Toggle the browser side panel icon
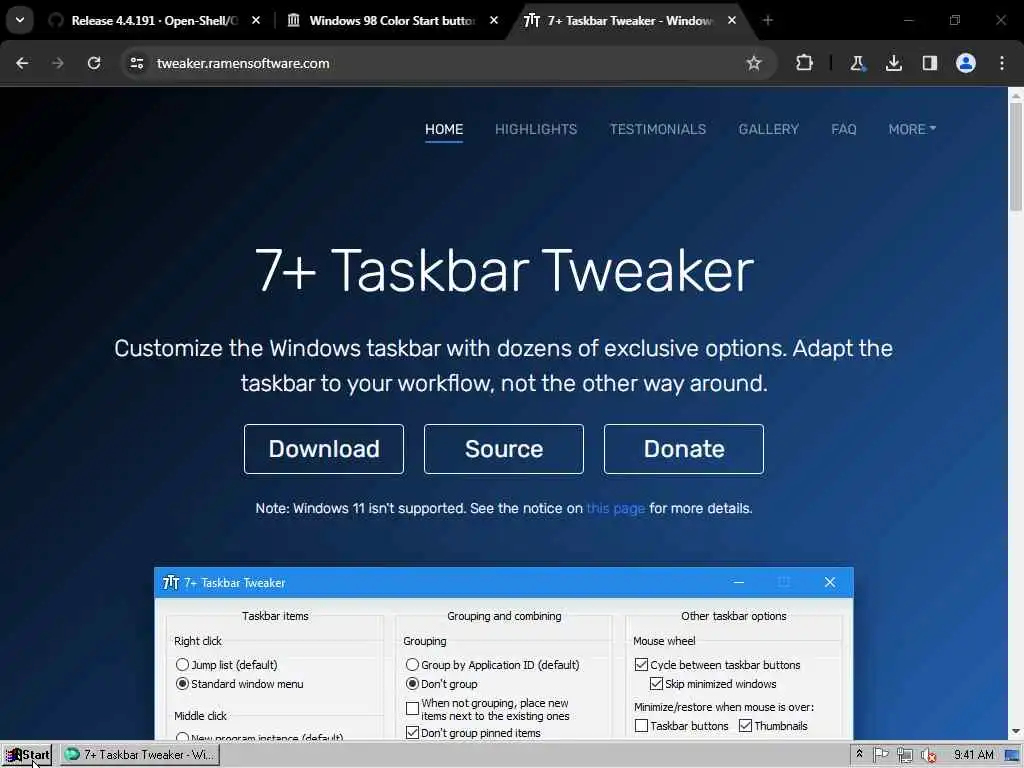 pyautogui.click(x=929, y=63)
